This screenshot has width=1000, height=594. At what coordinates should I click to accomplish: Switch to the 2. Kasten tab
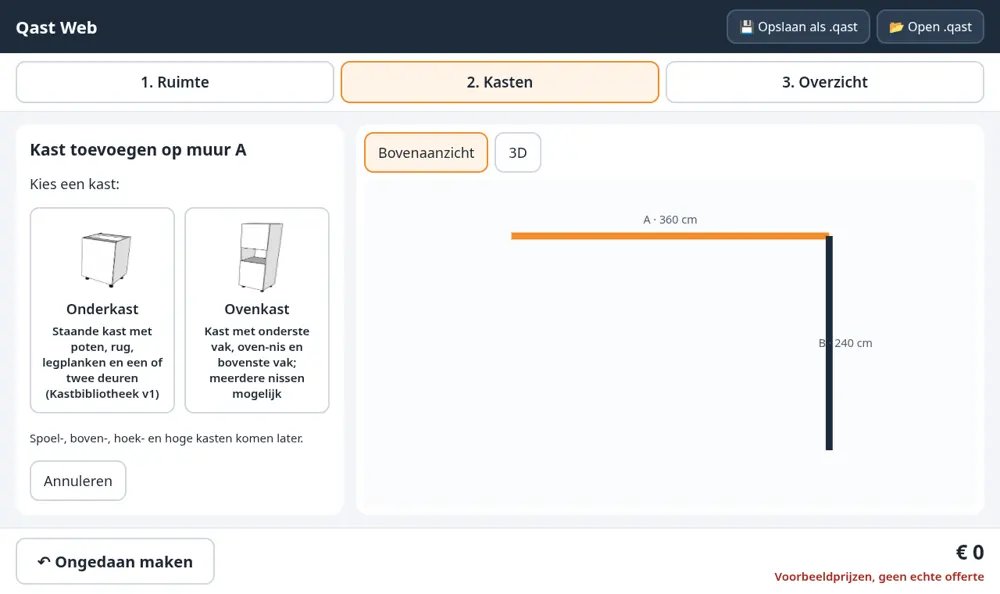pos(499,82)
